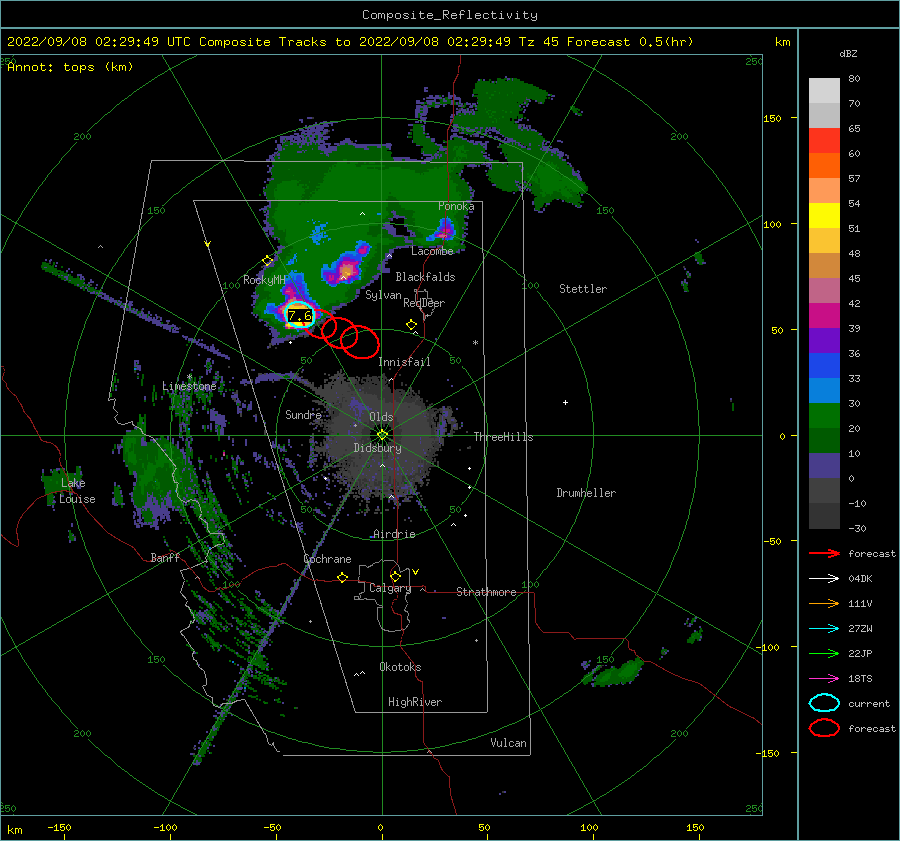Click the HighRiver town label
The image size is (900, 841).
click(415, 702)
